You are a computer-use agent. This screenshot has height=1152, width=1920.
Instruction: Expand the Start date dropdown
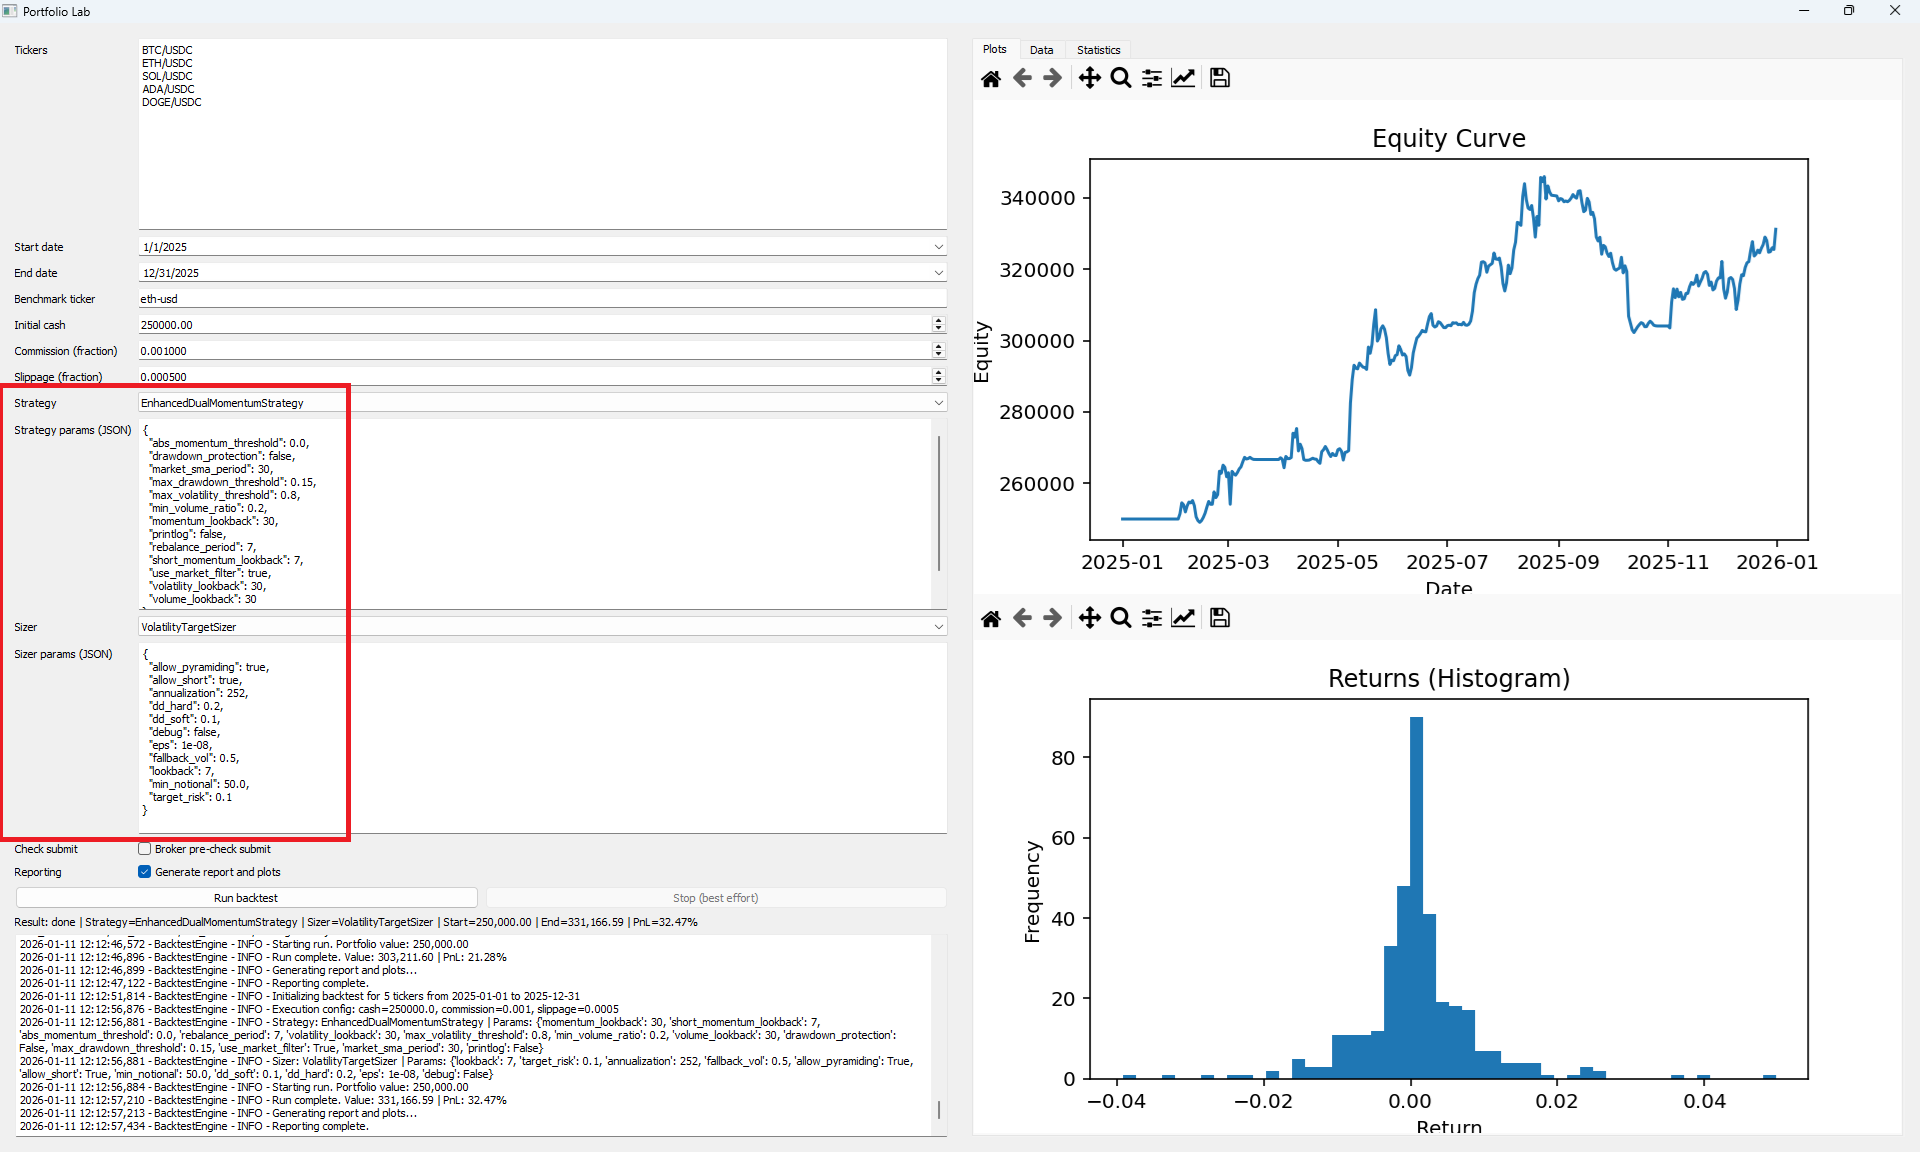(x=938, y=246)
